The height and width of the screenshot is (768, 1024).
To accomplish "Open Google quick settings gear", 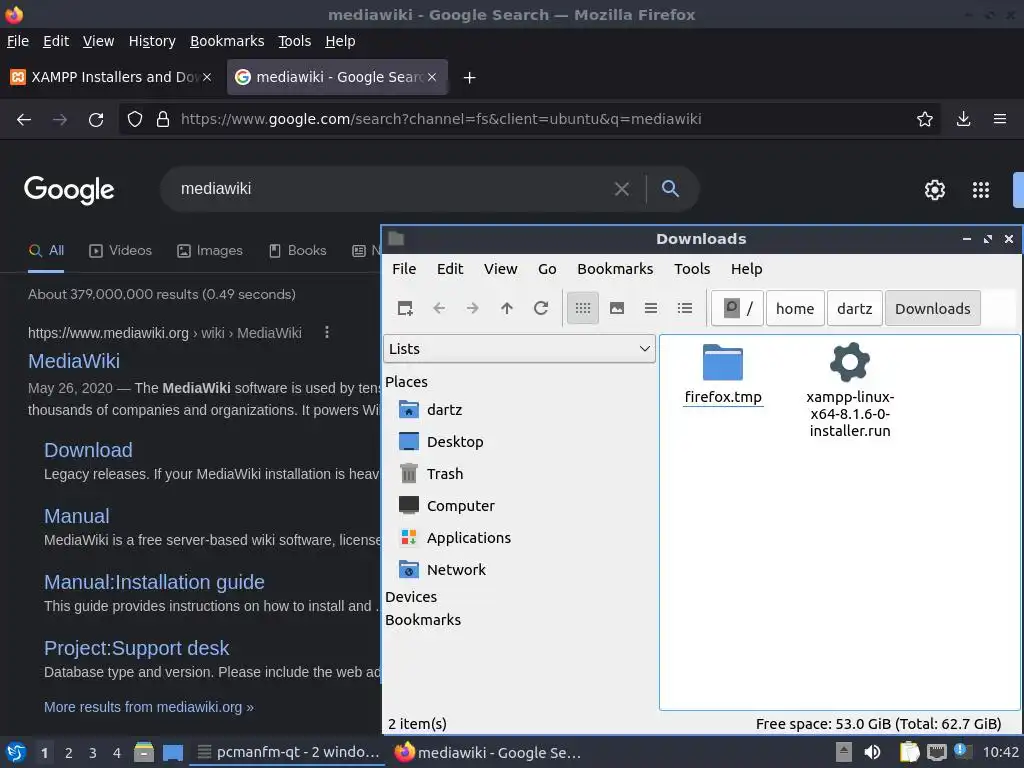I will coord(935,189).
